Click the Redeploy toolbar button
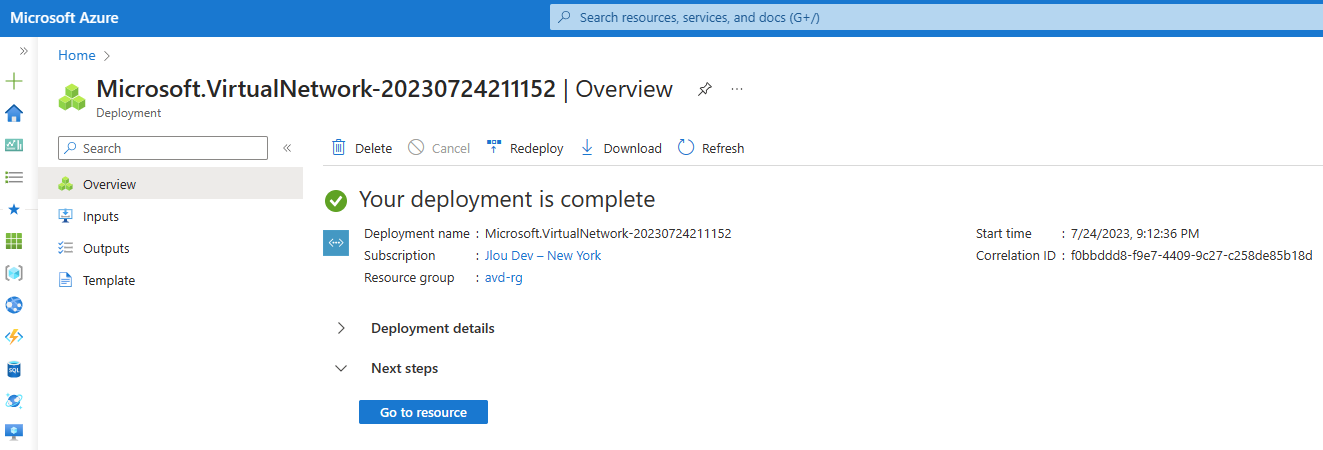 [525, 148]
